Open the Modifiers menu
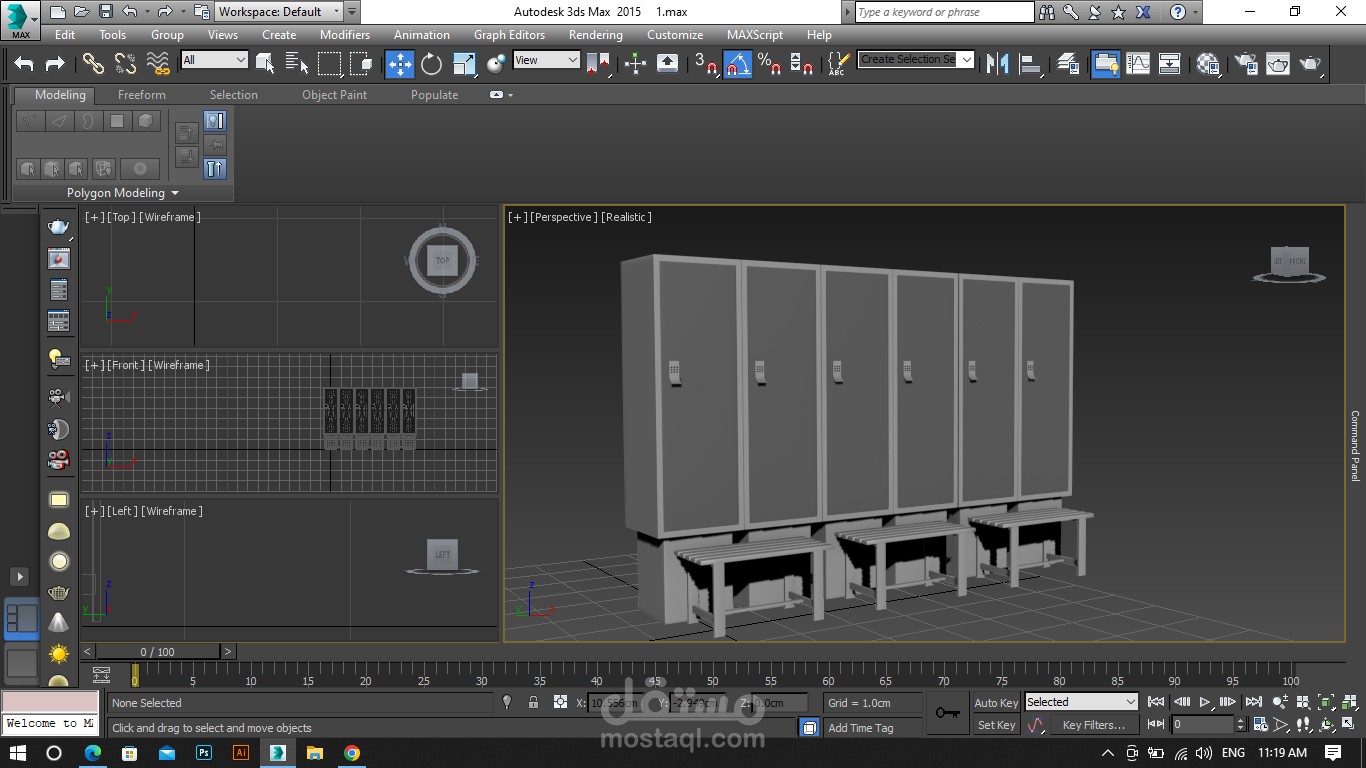Image resolution: width=1366 pixels, height=768 pixels. click(344, 34)
